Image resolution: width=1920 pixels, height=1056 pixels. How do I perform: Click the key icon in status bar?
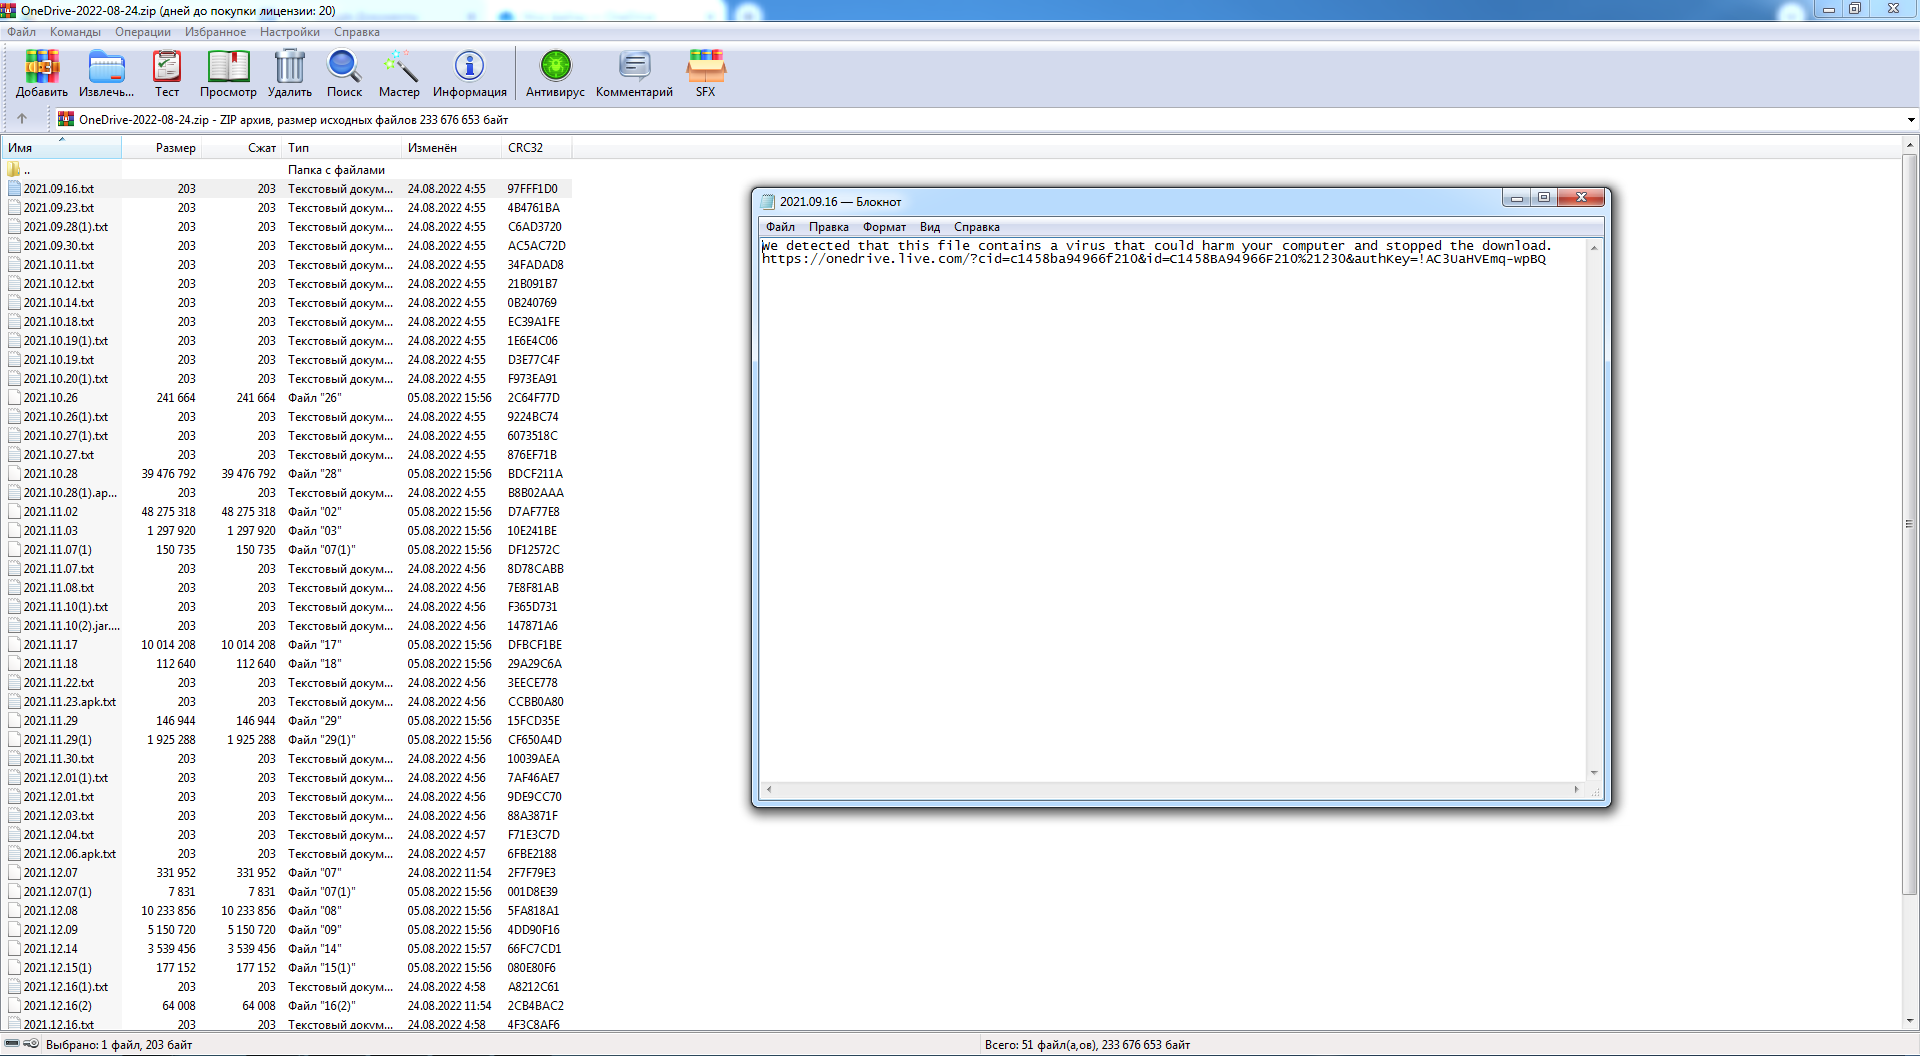[x=32, y=1044]
